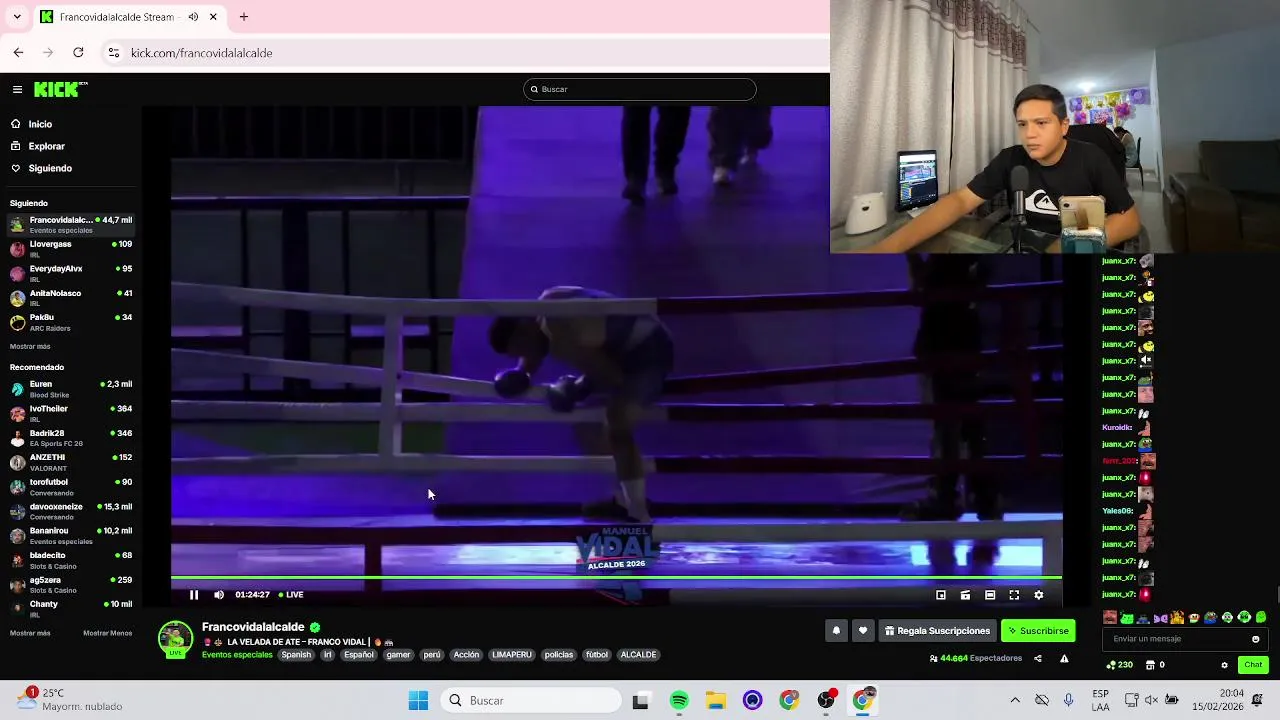The height and width of the screenshot is (720, 1280).
Task: Click the Eventos especiales category link
Action: [237, 655]
